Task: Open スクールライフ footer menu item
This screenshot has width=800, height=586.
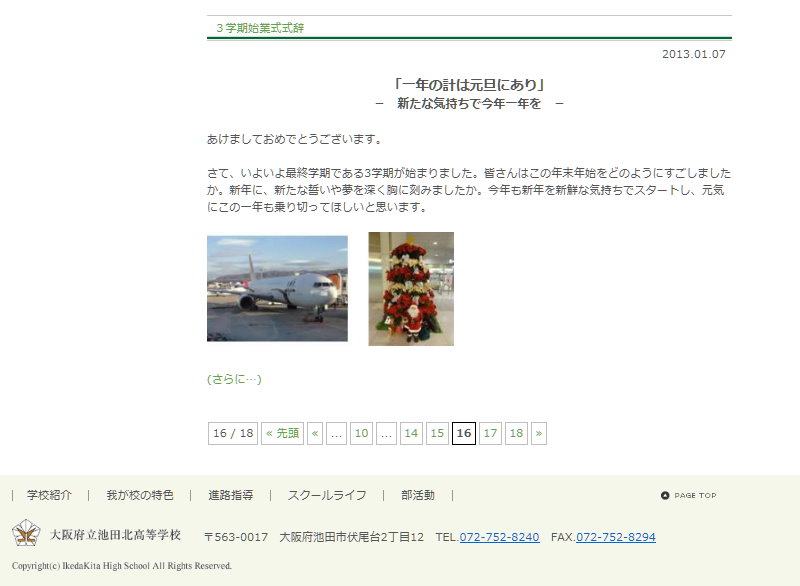Action: click(327, 495)
